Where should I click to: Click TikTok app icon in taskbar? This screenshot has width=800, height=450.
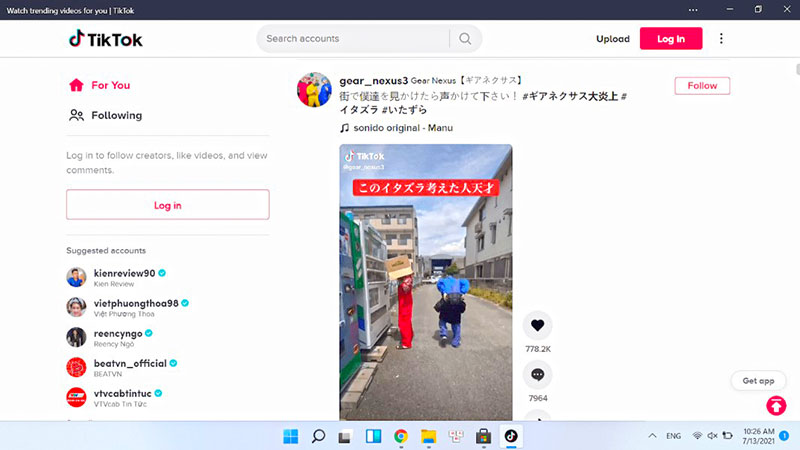[x=511, y=436]
